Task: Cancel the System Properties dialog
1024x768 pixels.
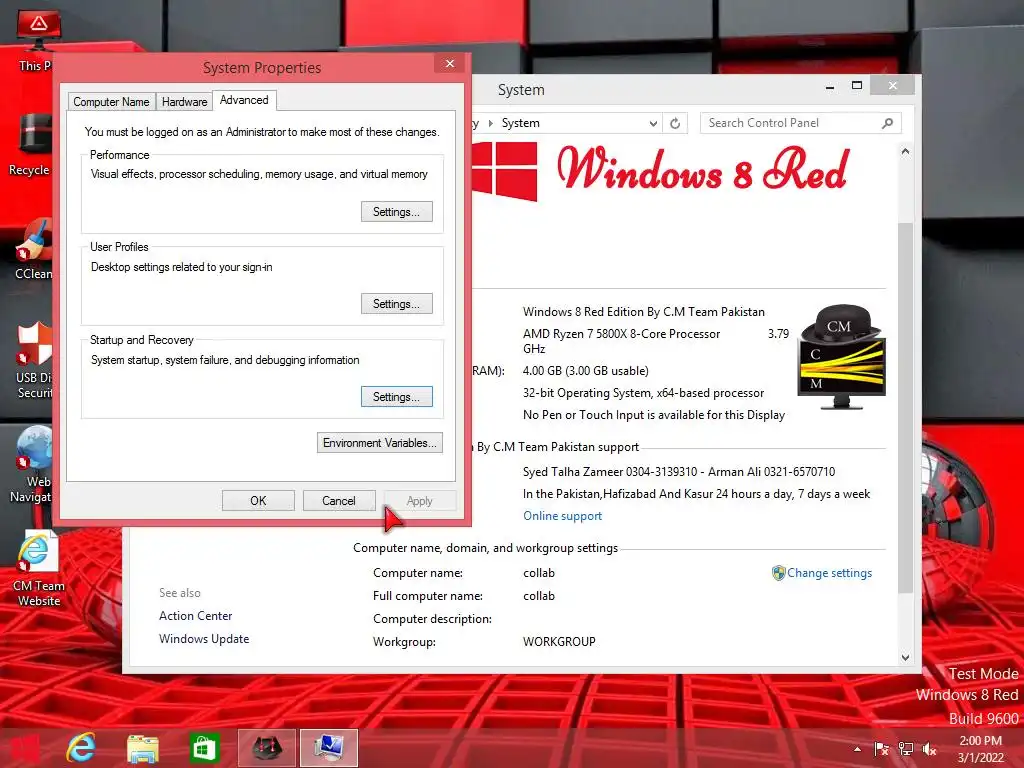Action: click(339, 501)
